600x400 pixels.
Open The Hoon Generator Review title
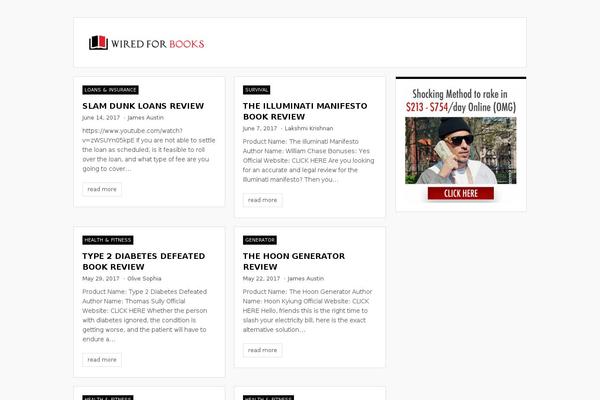294,261
